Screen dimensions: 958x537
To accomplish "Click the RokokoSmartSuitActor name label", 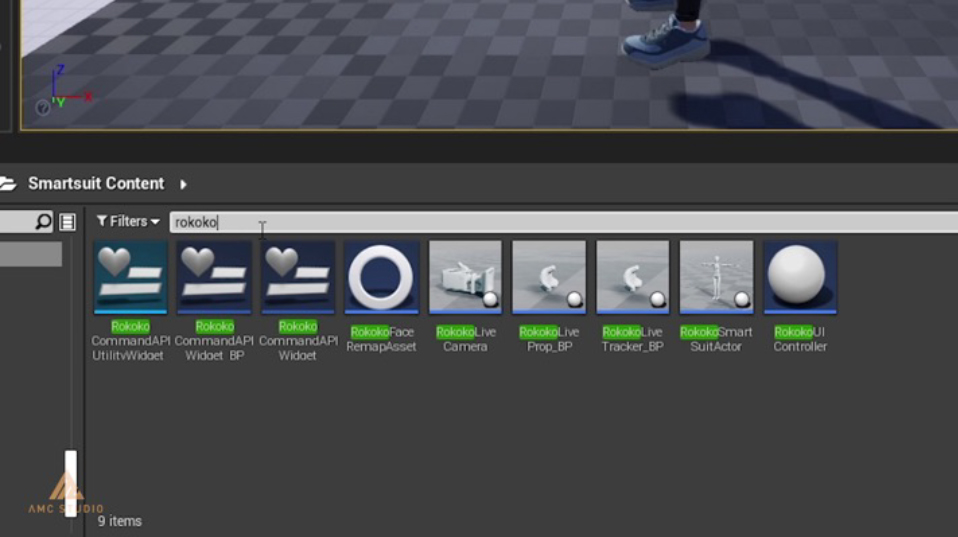I will (716, 339).
